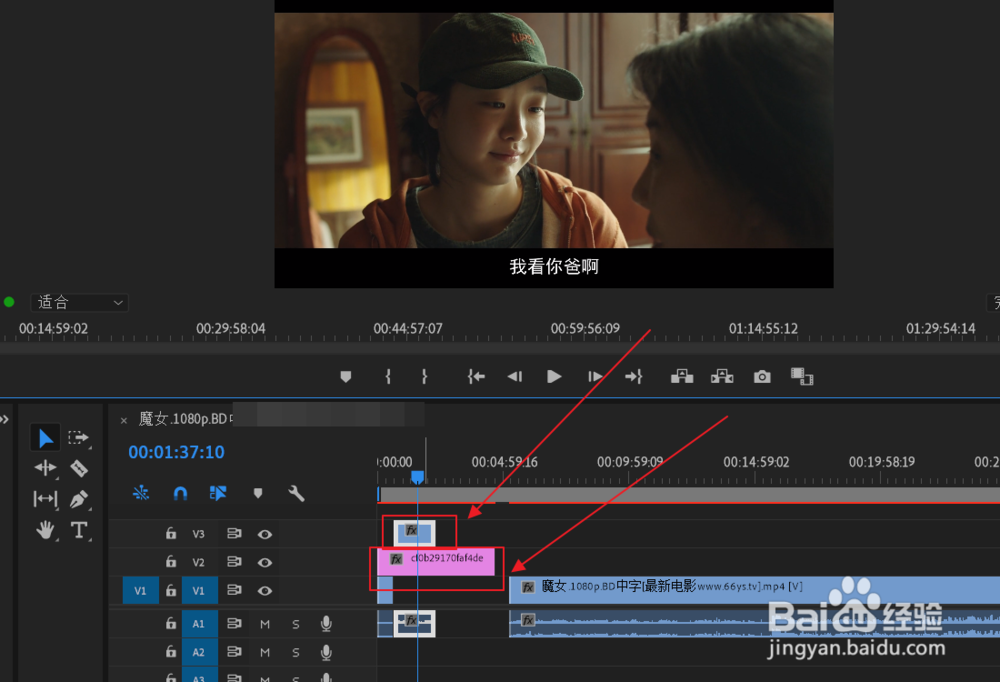Toggle sync lock for A1
The width and height of the screenshot is (1000, 682).
[234, 623]
